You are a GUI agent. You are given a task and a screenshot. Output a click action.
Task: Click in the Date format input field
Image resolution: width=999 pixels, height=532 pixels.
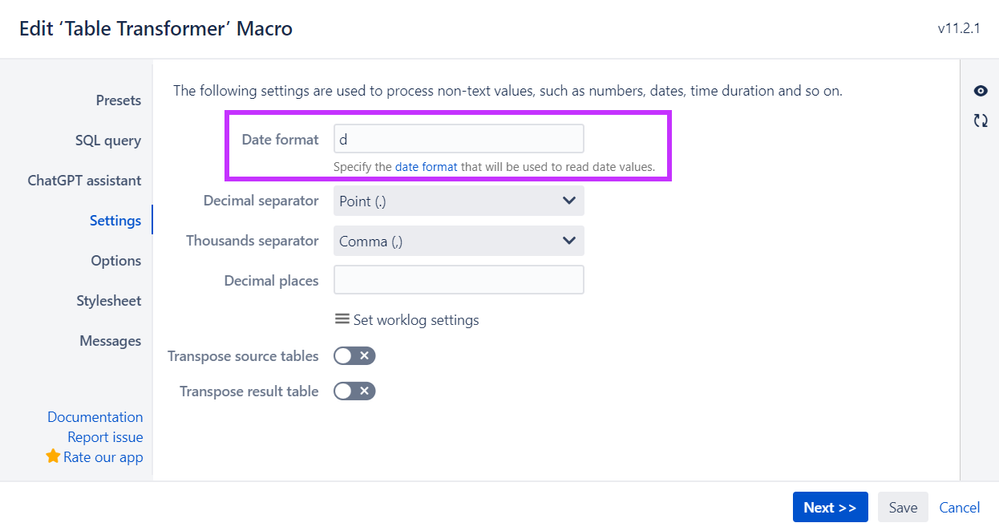pyautogui.click(x=459, y=139)
